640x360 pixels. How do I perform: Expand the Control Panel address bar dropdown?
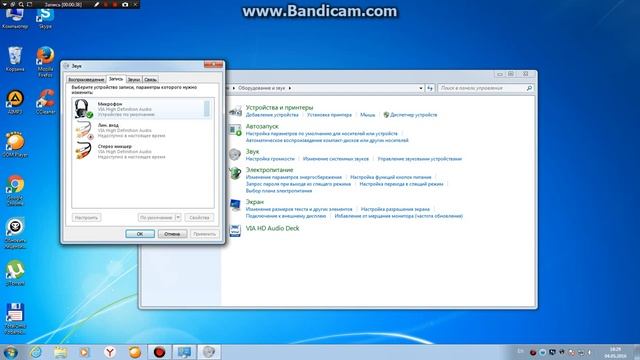pyautogui.click(x=421, y=88)
